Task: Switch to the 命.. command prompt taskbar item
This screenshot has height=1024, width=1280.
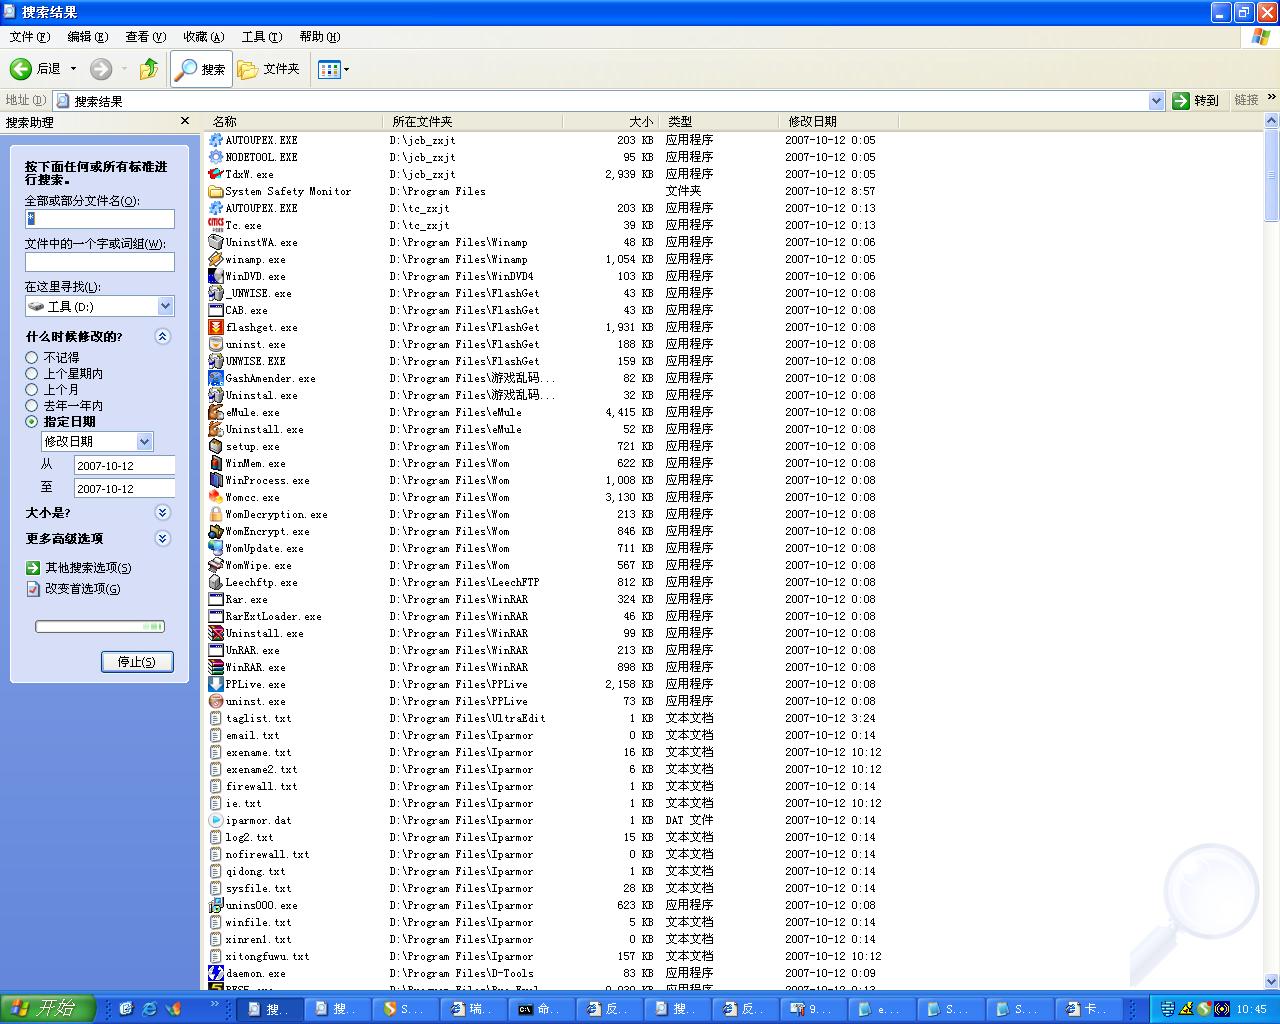Action: pyautogui.click(x=540, y=1009)
